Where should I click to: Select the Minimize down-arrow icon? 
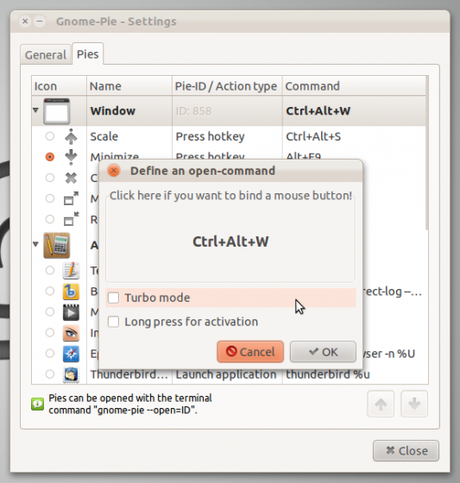(71, 157)
